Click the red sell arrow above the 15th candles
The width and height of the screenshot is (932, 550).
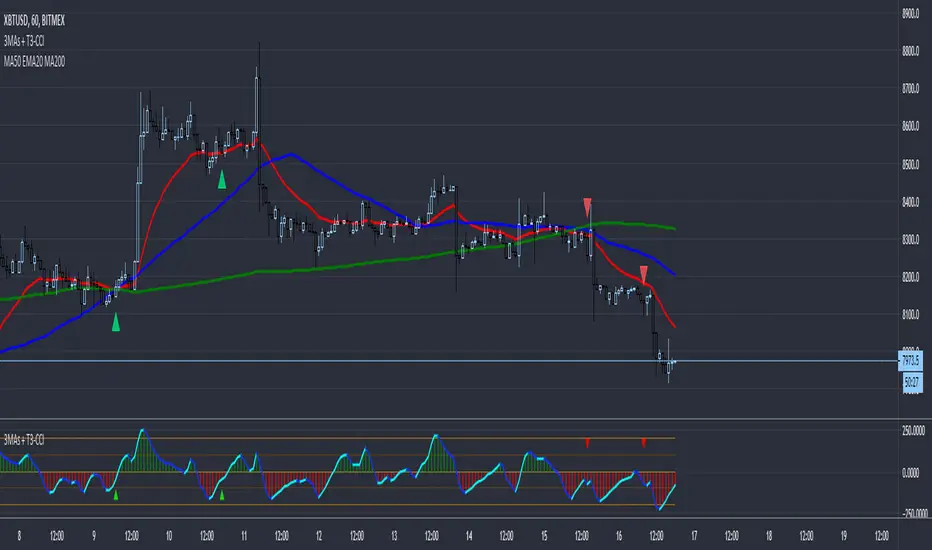587,208
